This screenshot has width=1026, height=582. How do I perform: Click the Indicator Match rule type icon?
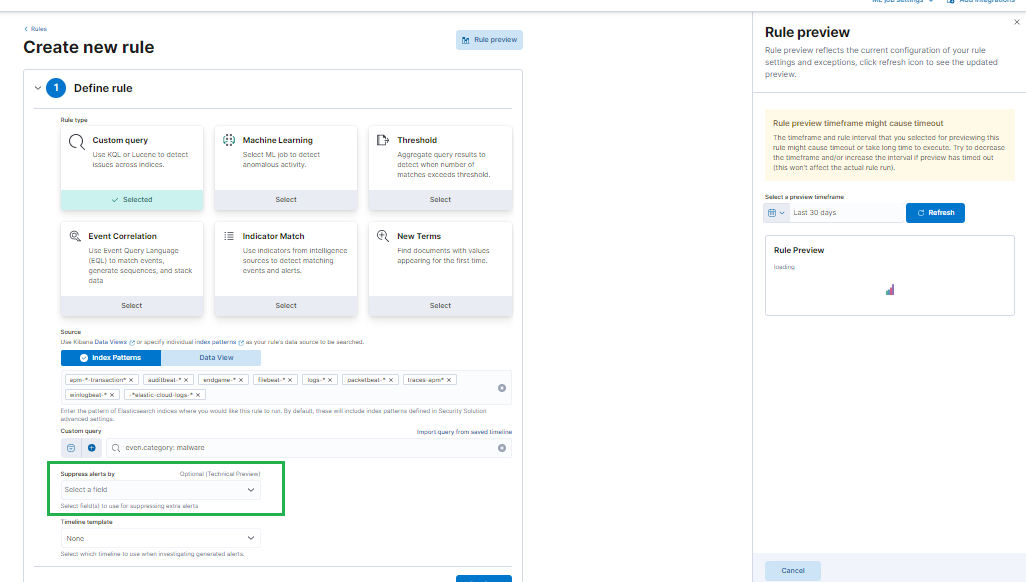(x=228, y=235)
